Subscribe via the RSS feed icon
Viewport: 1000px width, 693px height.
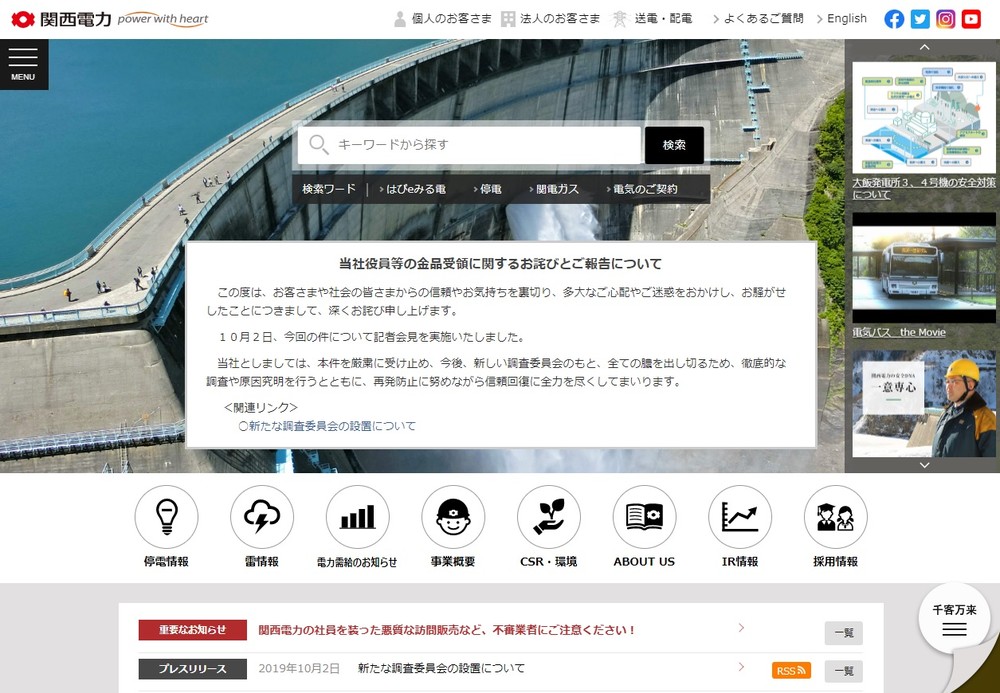point(789,669)
